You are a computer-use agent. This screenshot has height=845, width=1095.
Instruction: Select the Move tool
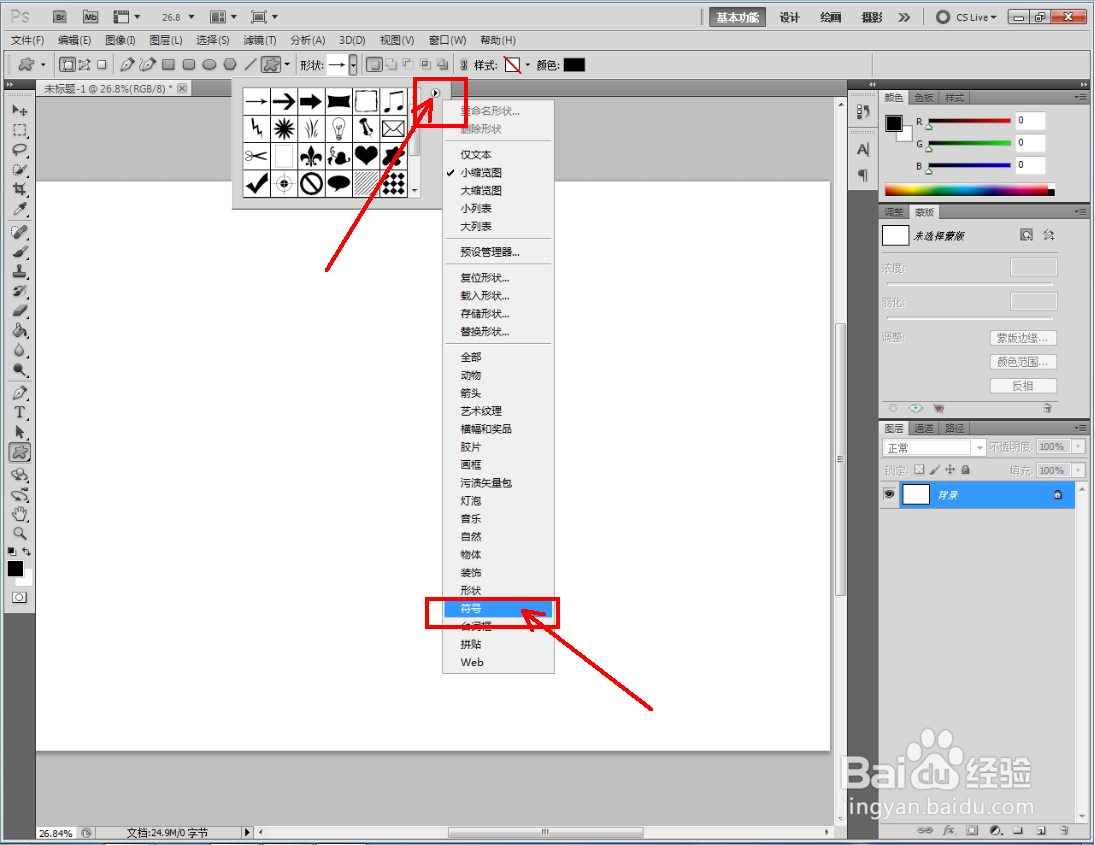pos(20,110)
